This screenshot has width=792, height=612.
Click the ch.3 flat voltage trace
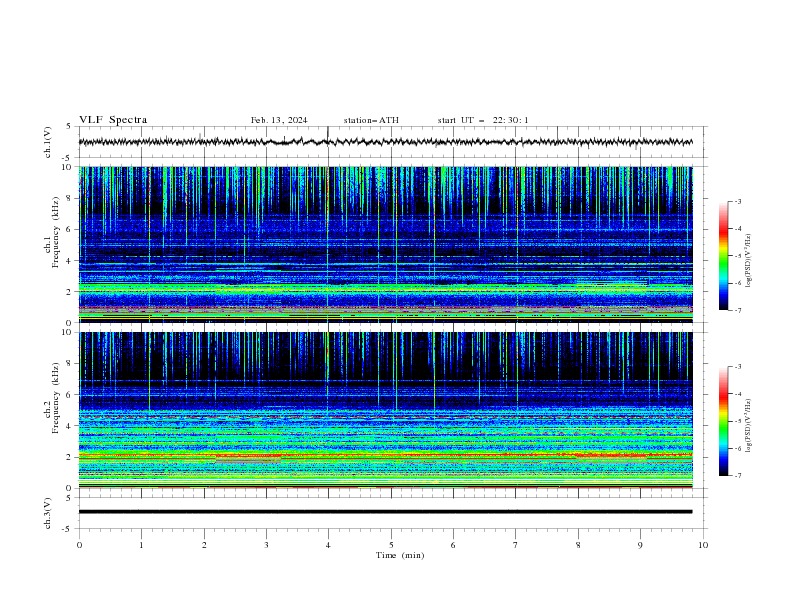tap(386, 512)
